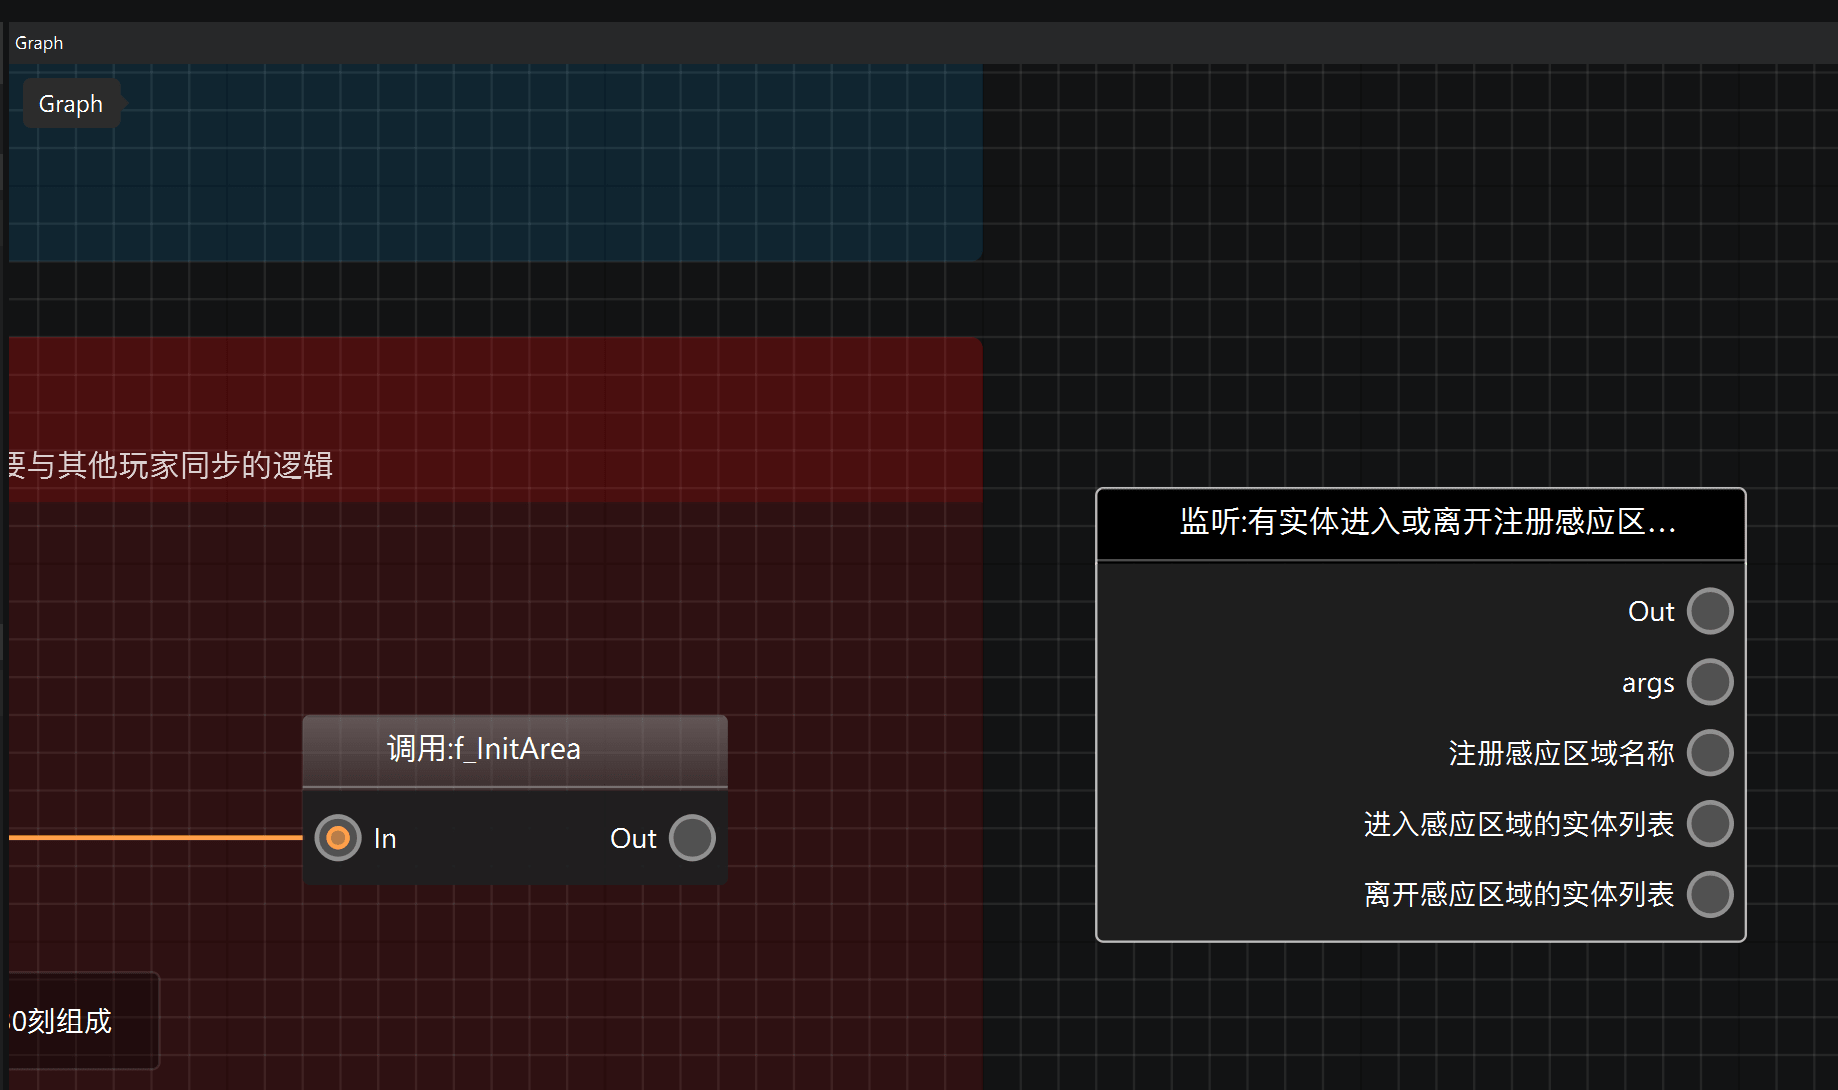This screenshot has height=1090, width=1838.
Task: Click the Graph breadcrumb button
Action: pos(71,104)
